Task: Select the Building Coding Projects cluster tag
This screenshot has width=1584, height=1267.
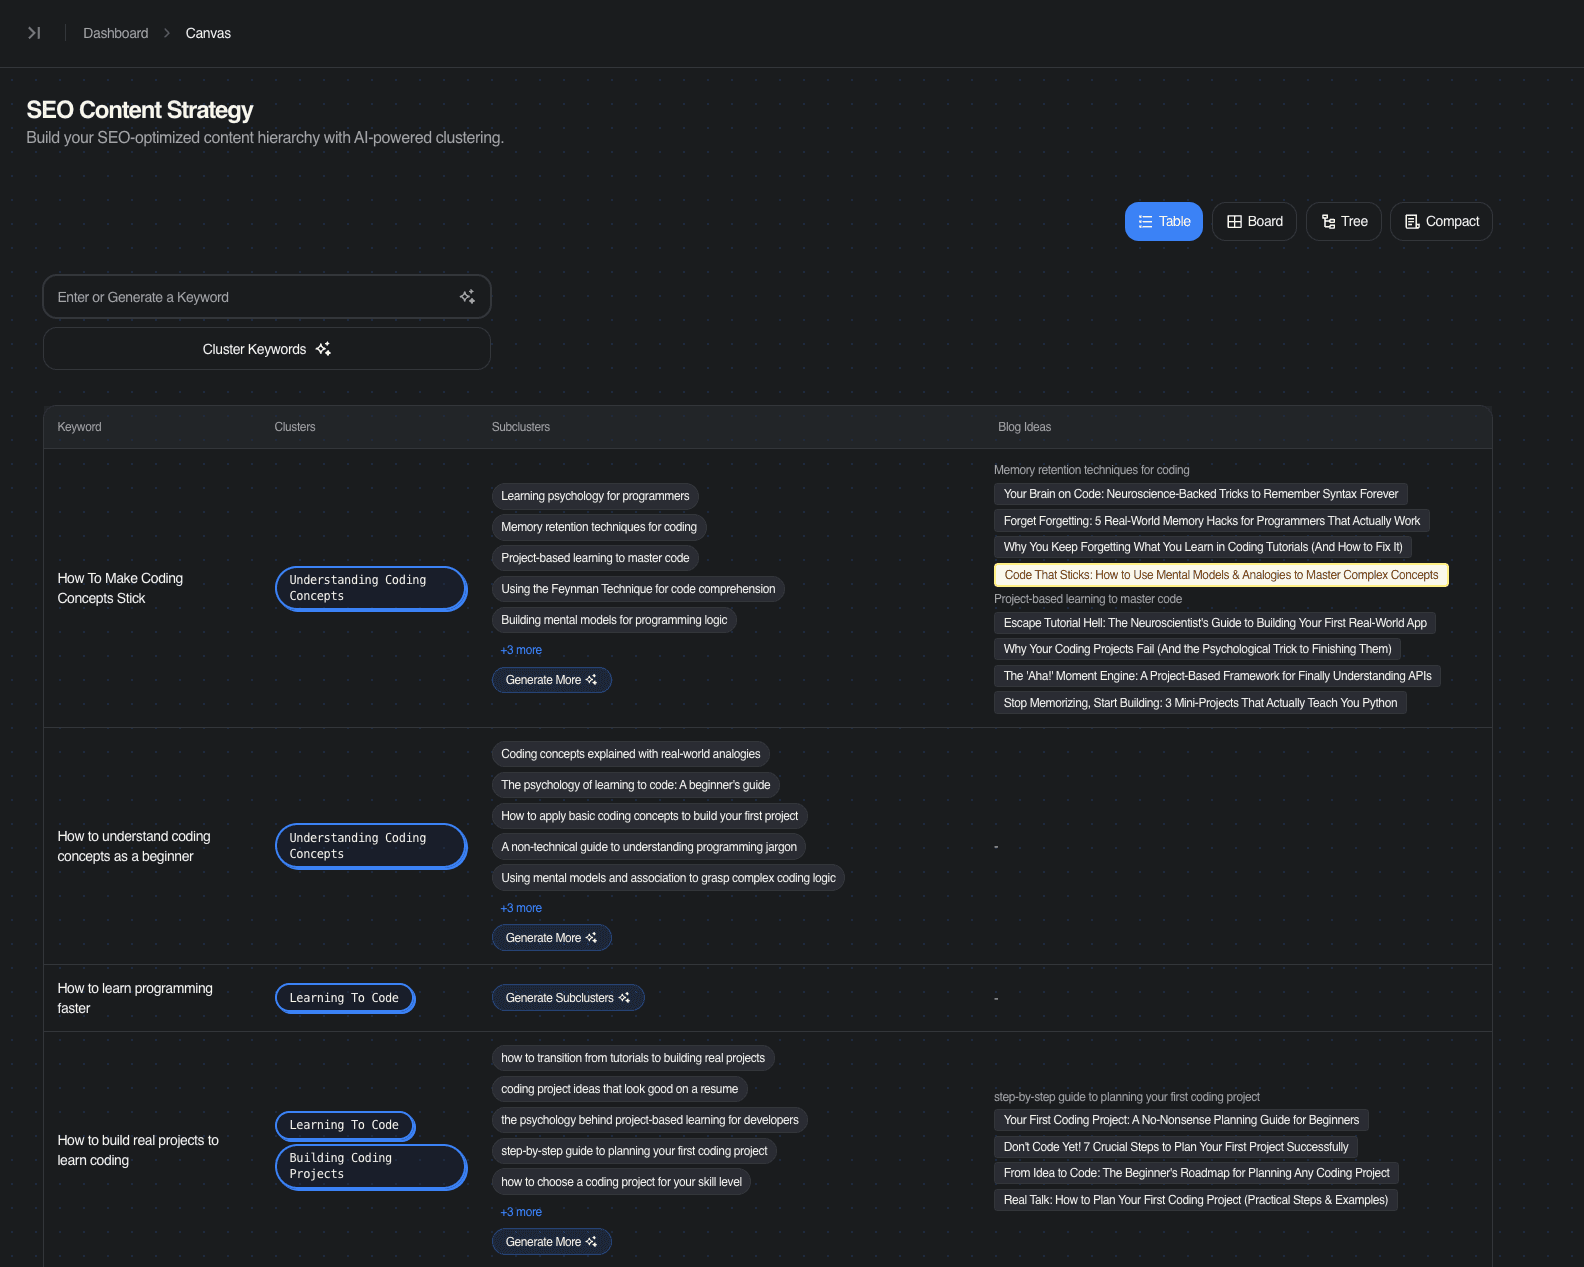Action: click(x=370, y=1166)
